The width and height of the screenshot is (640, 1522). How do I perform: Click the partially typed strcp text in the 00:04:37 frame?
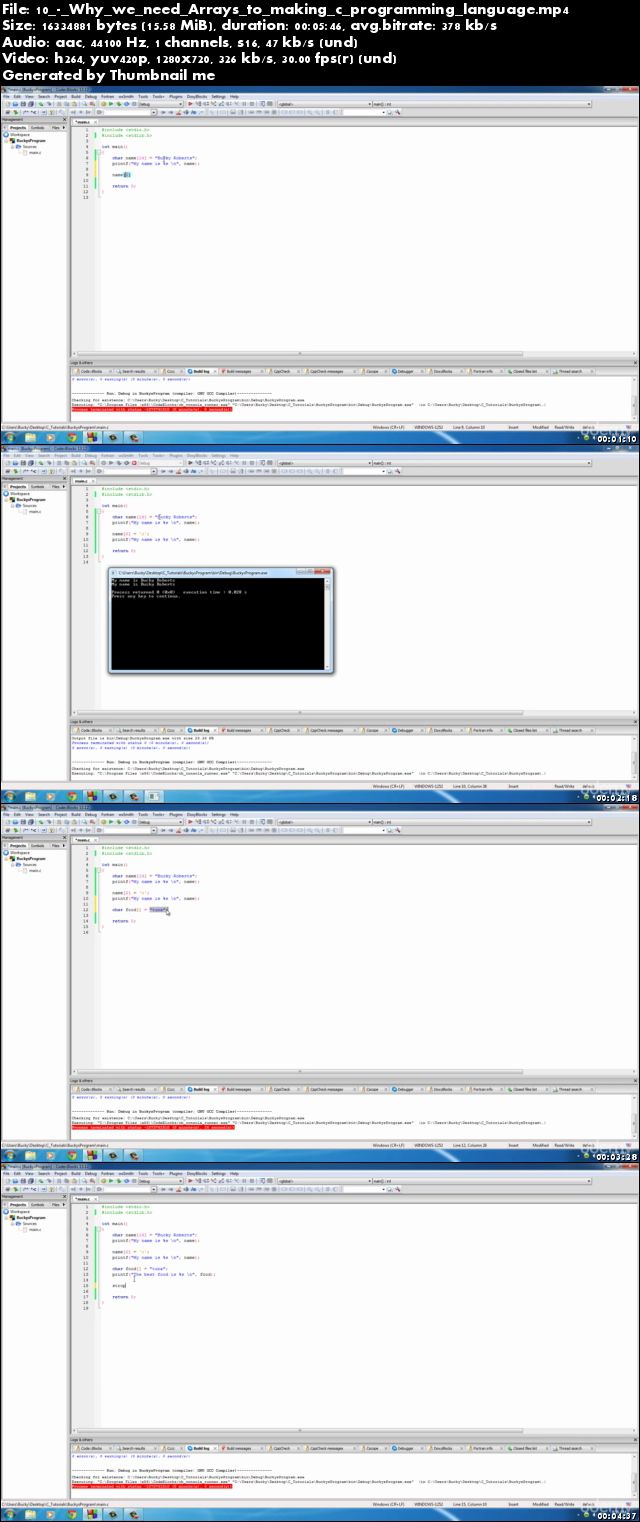tap(118, 1286)
